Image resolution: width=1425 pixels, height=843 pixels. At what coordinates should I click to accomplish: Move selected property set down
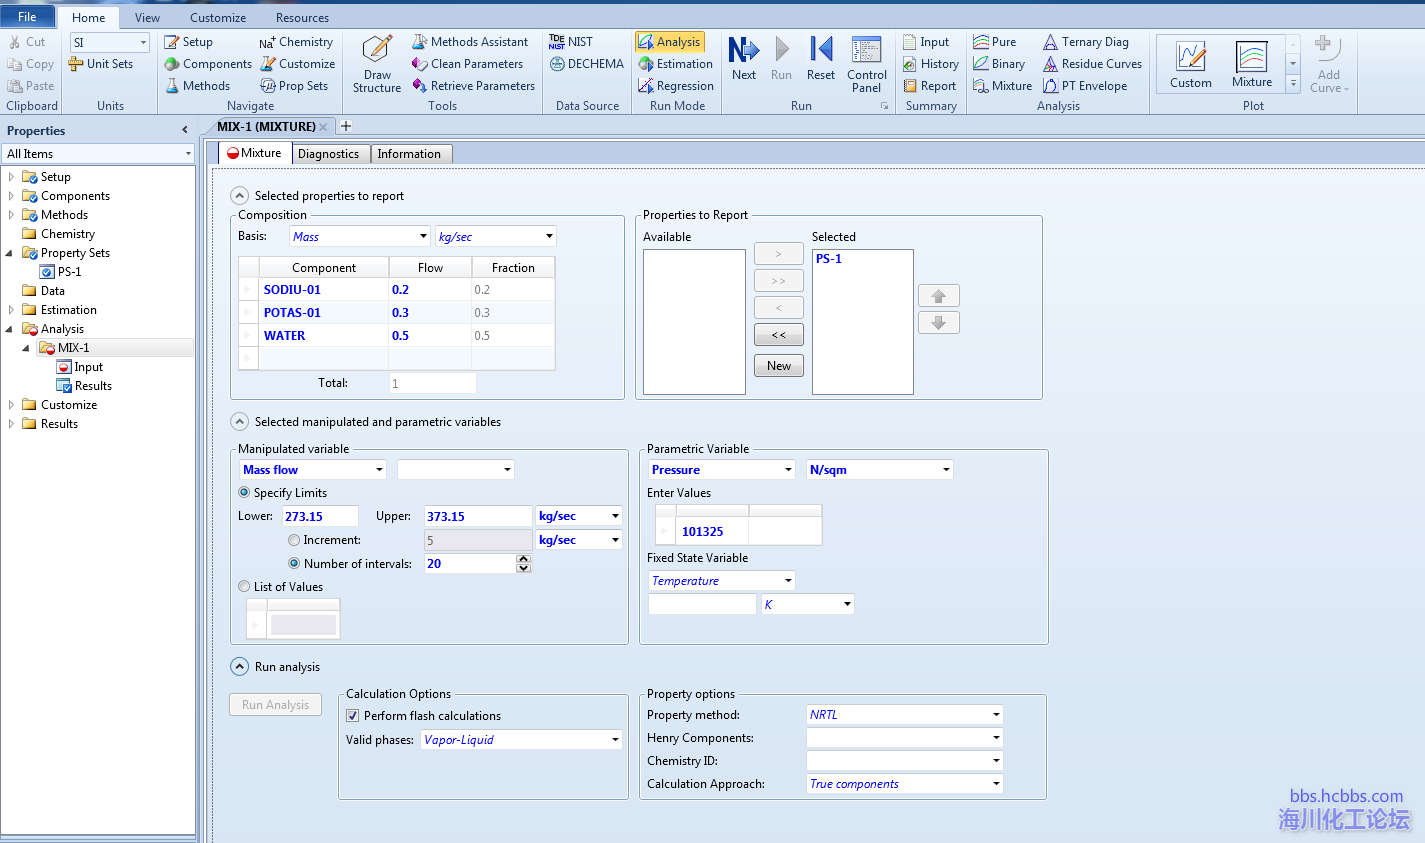coord(938,323)
